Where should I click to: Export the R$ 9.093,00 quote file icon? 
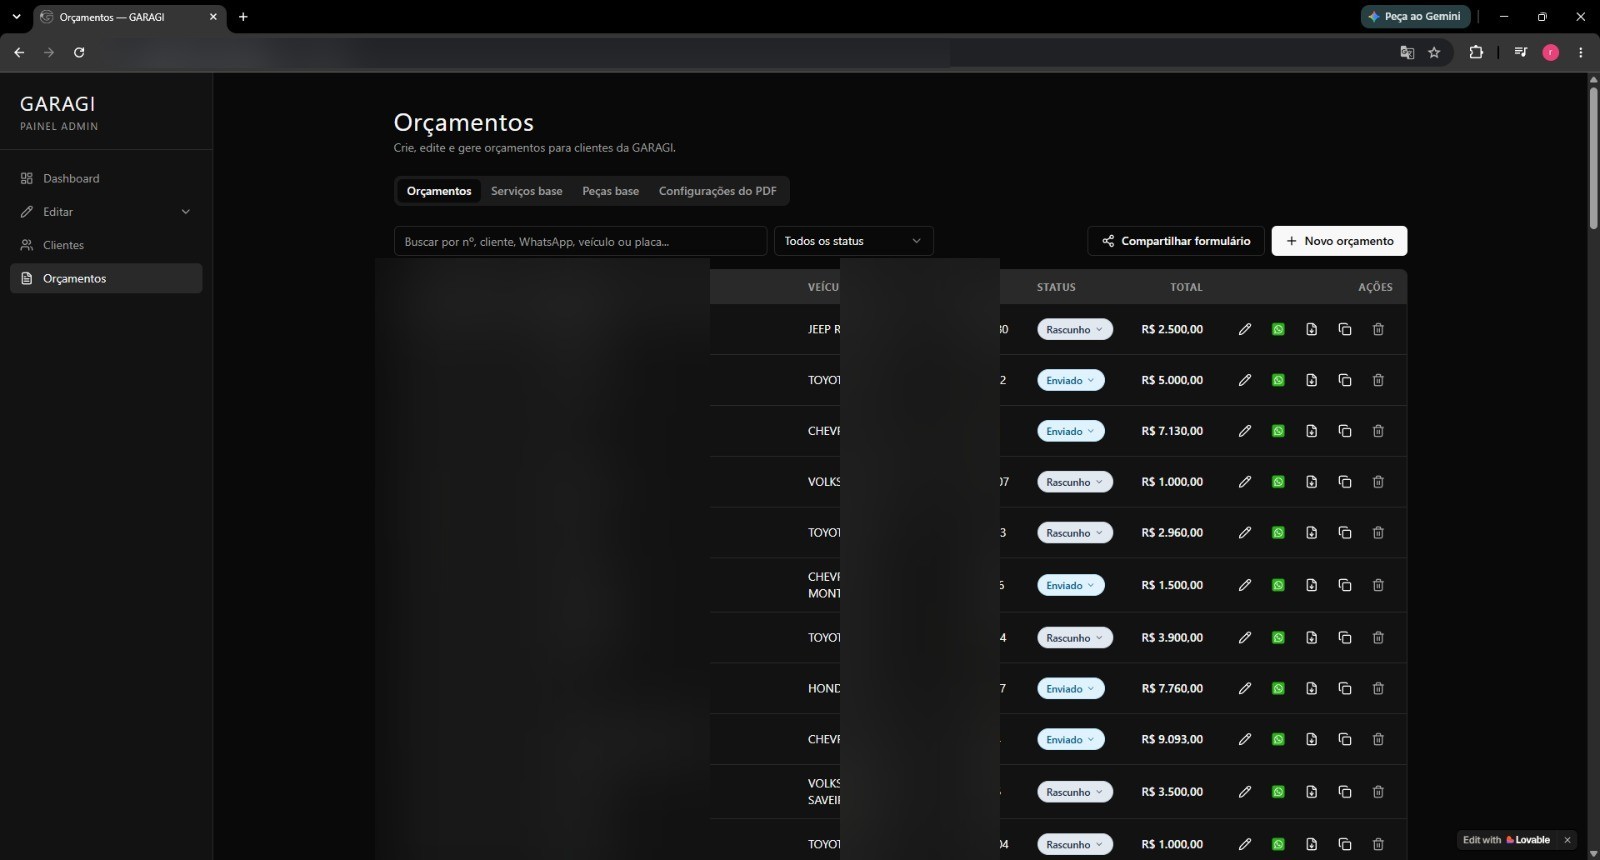tap(1311, 740)
